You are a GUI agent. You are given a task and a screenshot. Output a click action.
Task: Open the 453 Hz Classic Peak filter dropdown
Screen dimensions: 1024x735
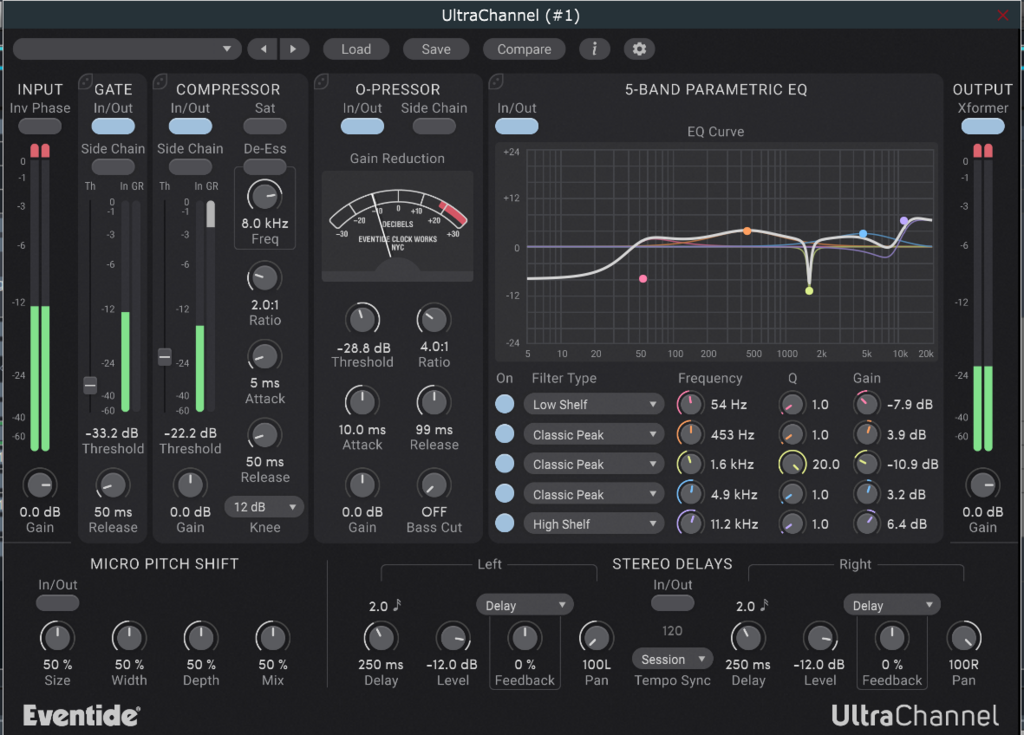point(594,434)
